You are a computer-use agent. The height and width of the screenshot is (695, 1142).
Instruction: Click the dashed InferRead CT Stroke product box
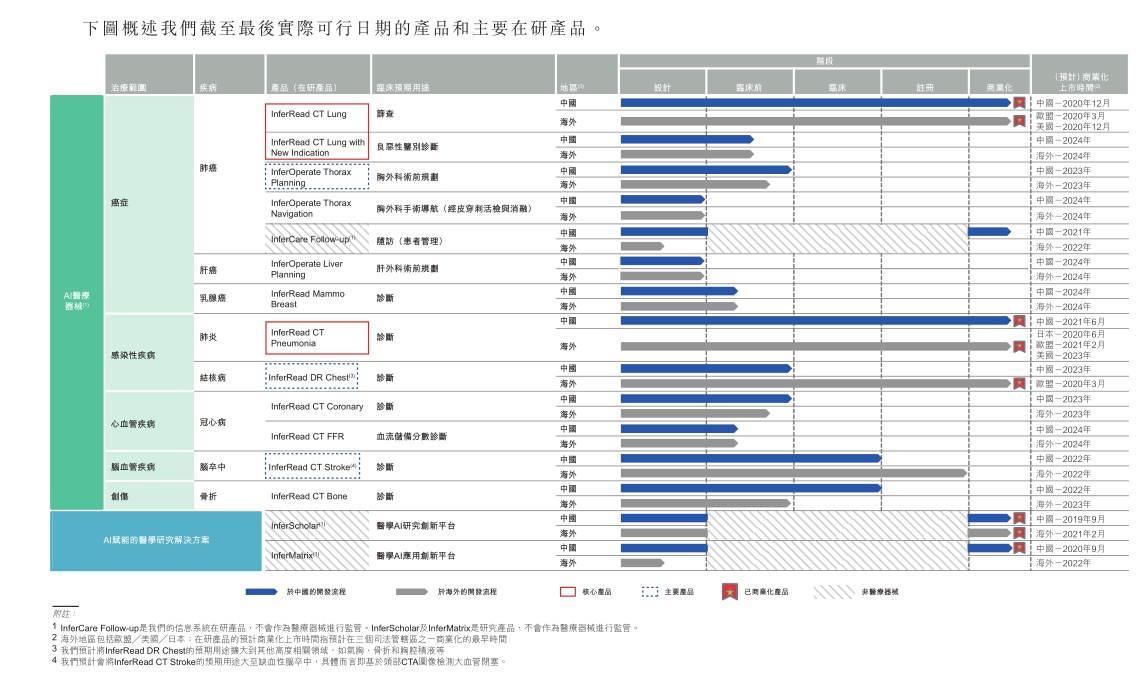click(312, 466)
